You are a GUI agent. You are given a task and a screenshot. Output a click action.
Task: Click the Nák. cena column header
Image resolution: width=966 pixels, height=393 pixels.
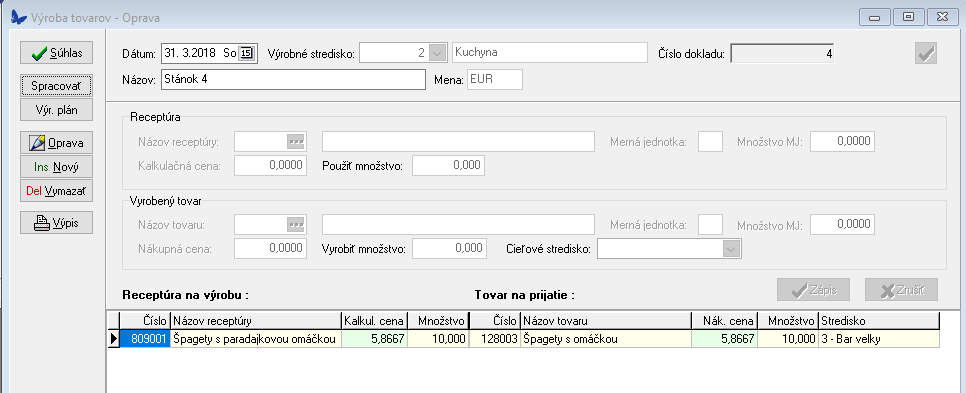(724, 321)
